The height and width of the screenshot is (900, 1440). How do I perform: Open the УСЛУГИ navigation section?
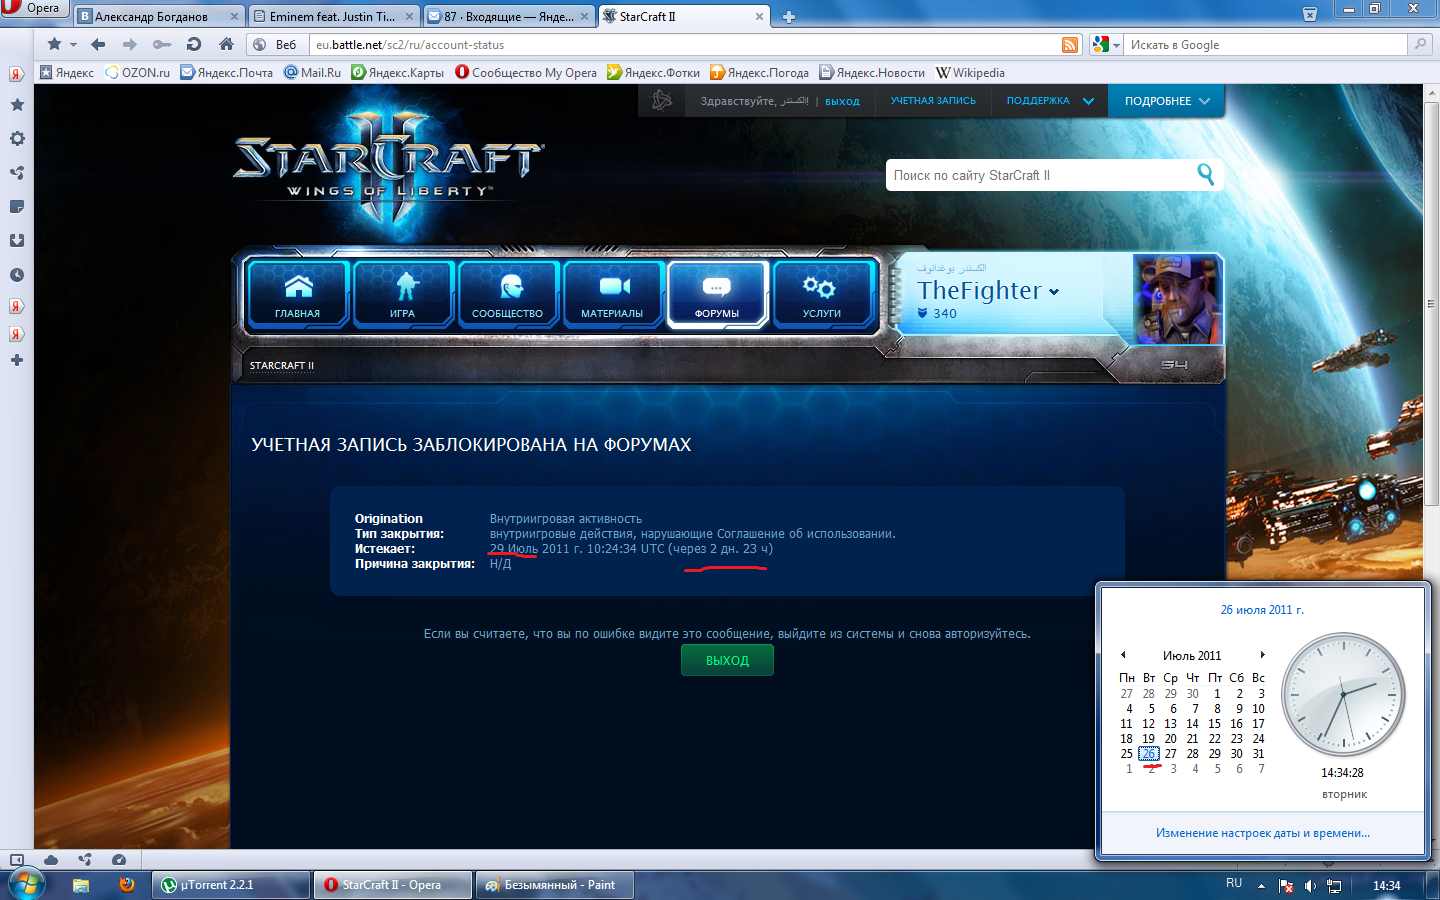coord(822,294)
